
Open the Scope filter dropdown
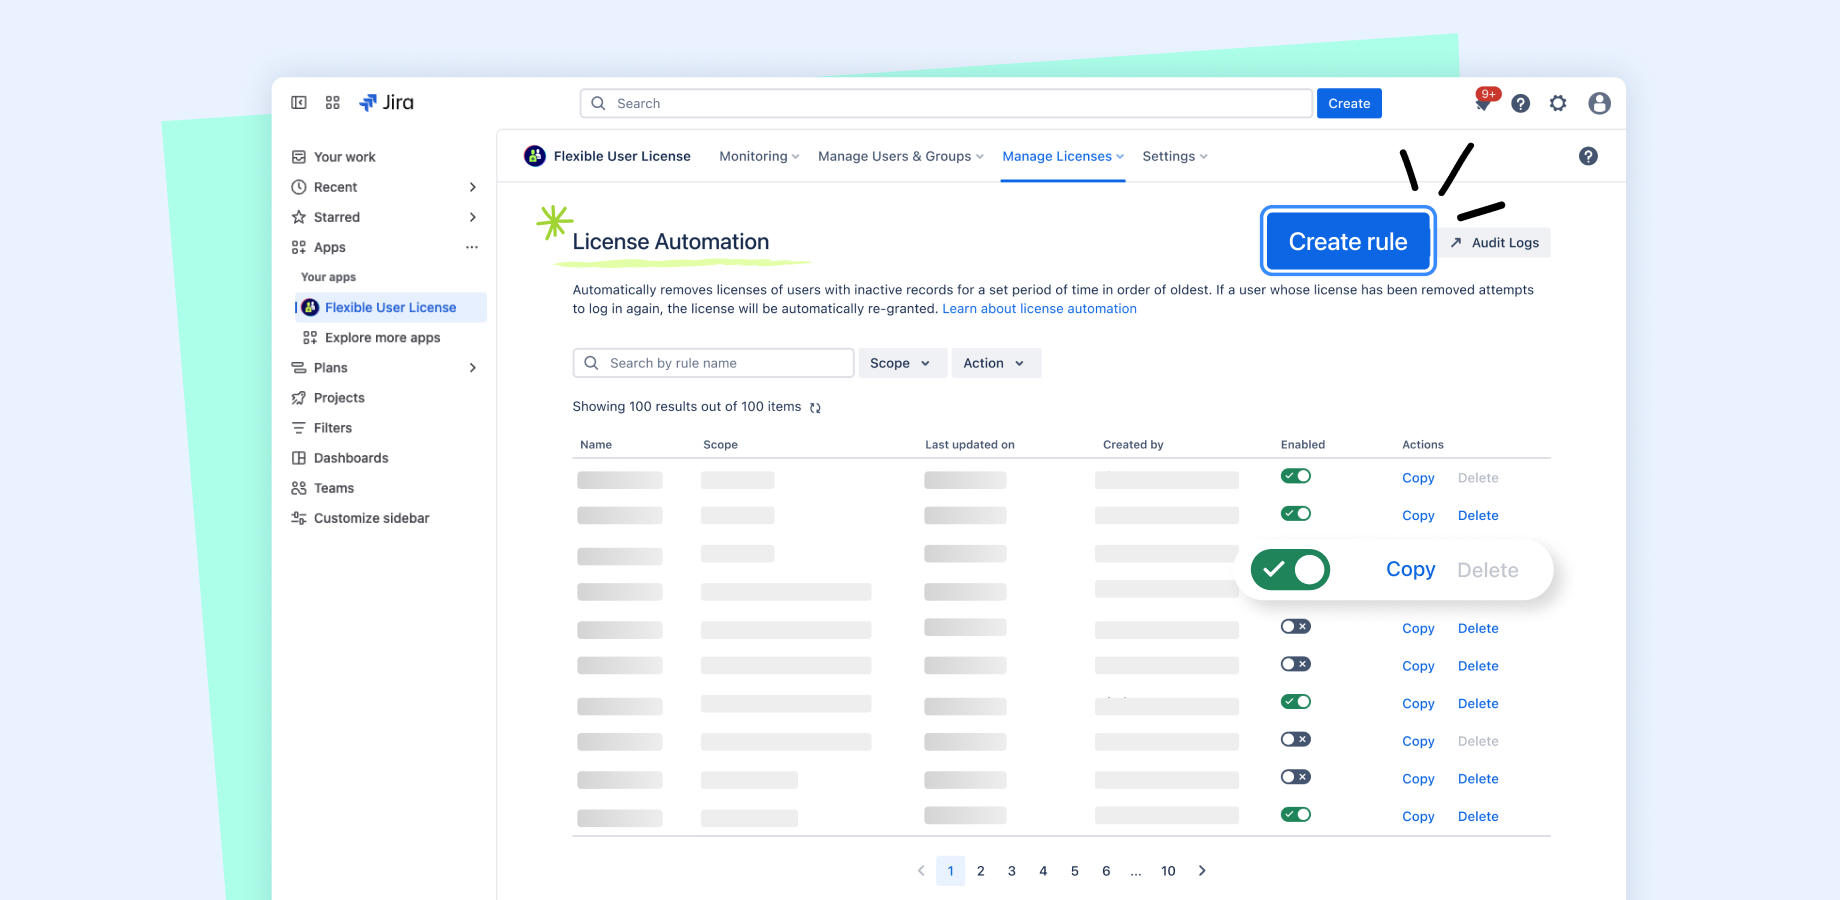(901, 363)
